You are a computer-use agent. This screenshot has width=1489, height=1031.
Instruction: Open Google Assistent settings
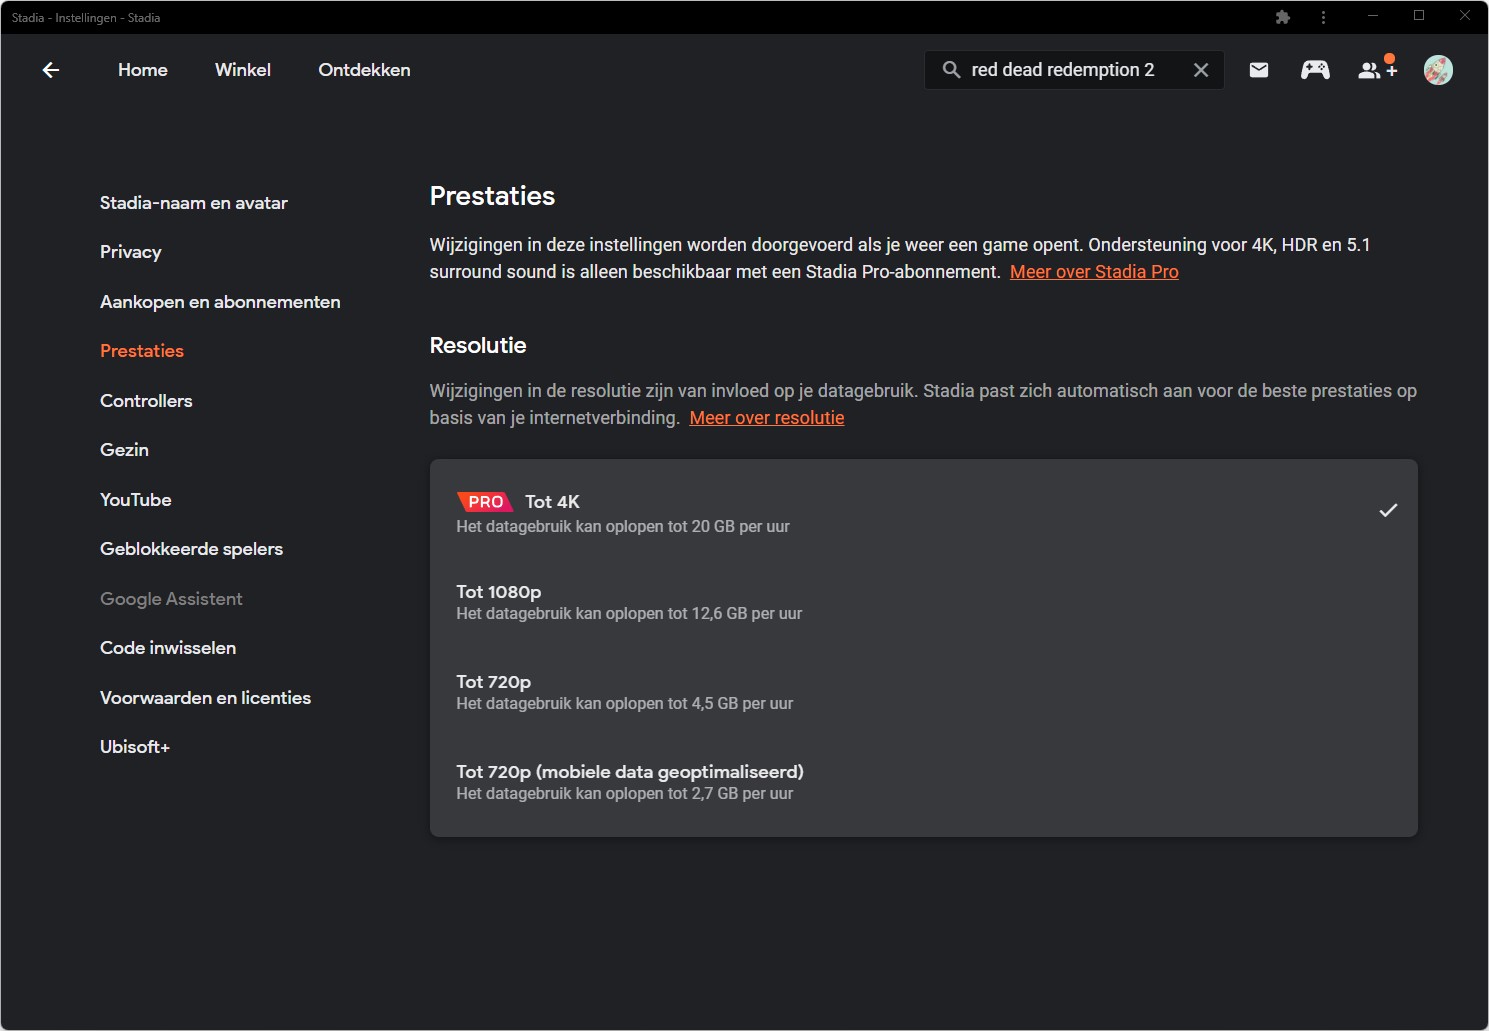tap(171, 599)
